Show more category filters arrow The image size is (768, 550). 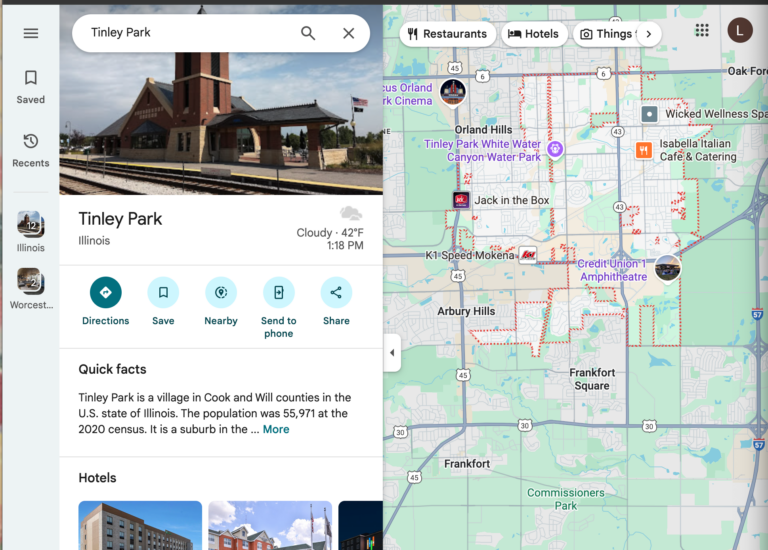[x=648, y=34]
